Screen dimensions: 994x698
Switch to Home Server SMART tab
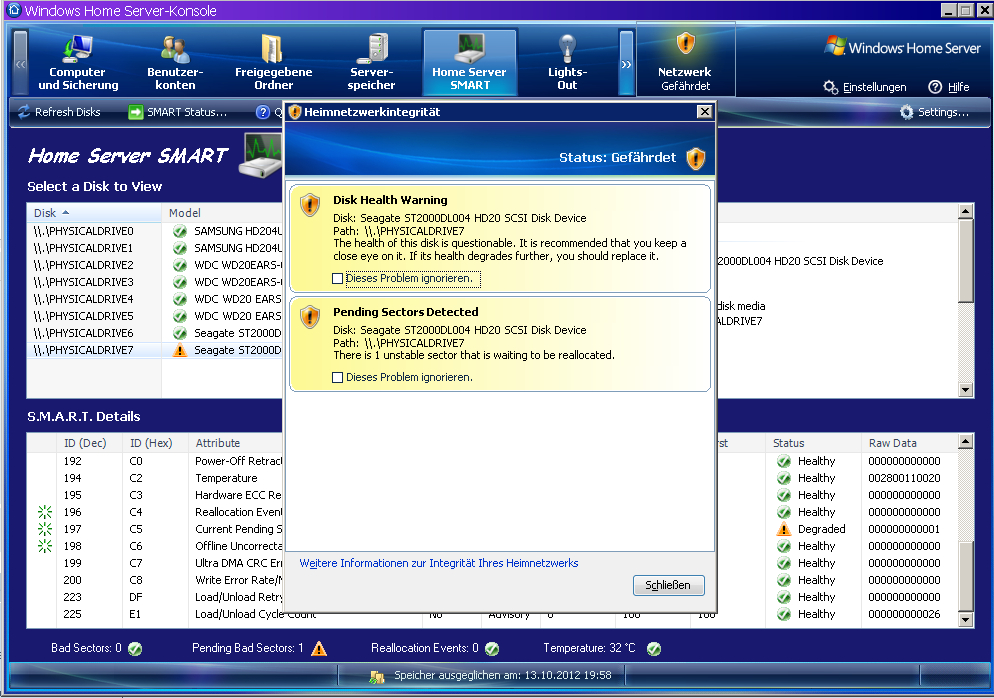coord(470,62)
